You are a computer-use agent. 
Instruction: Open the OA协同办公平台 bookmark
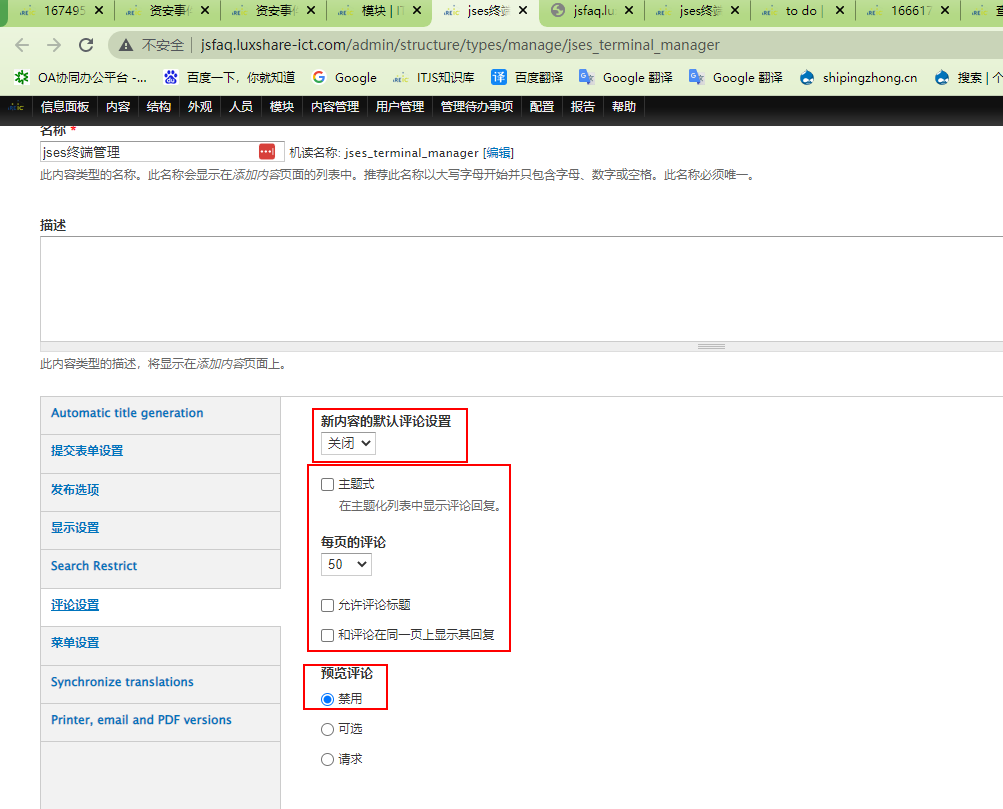coord(81,77)
